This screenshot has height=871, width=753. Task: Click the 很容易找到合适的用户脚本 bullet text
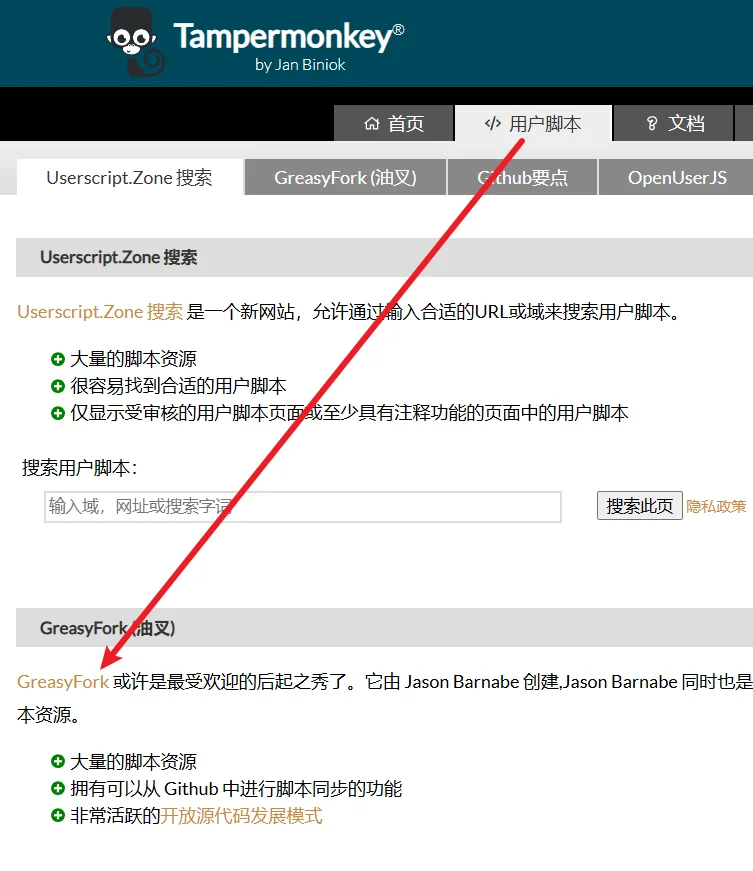click(178, 386)
